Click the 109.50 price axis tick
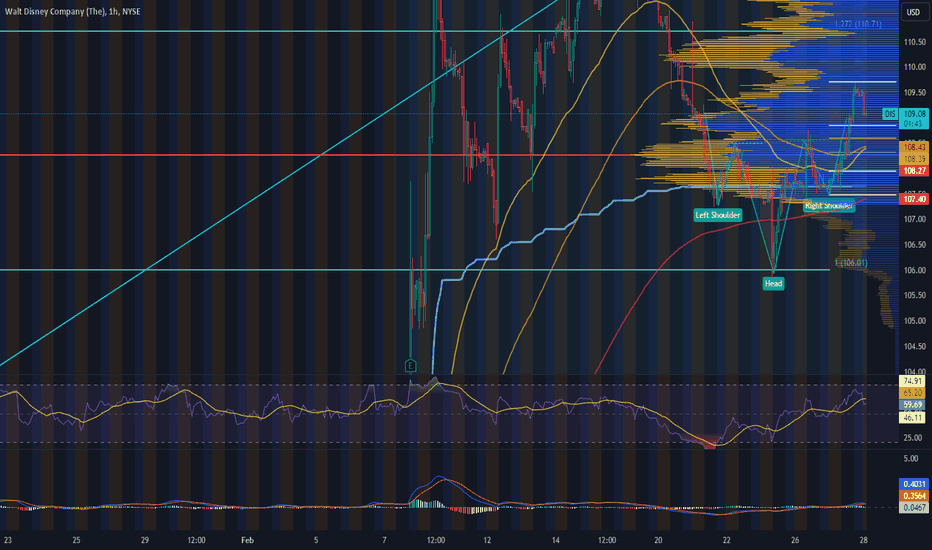The height and width of the screenshot is (550, 932). click(x=914, y=93)
